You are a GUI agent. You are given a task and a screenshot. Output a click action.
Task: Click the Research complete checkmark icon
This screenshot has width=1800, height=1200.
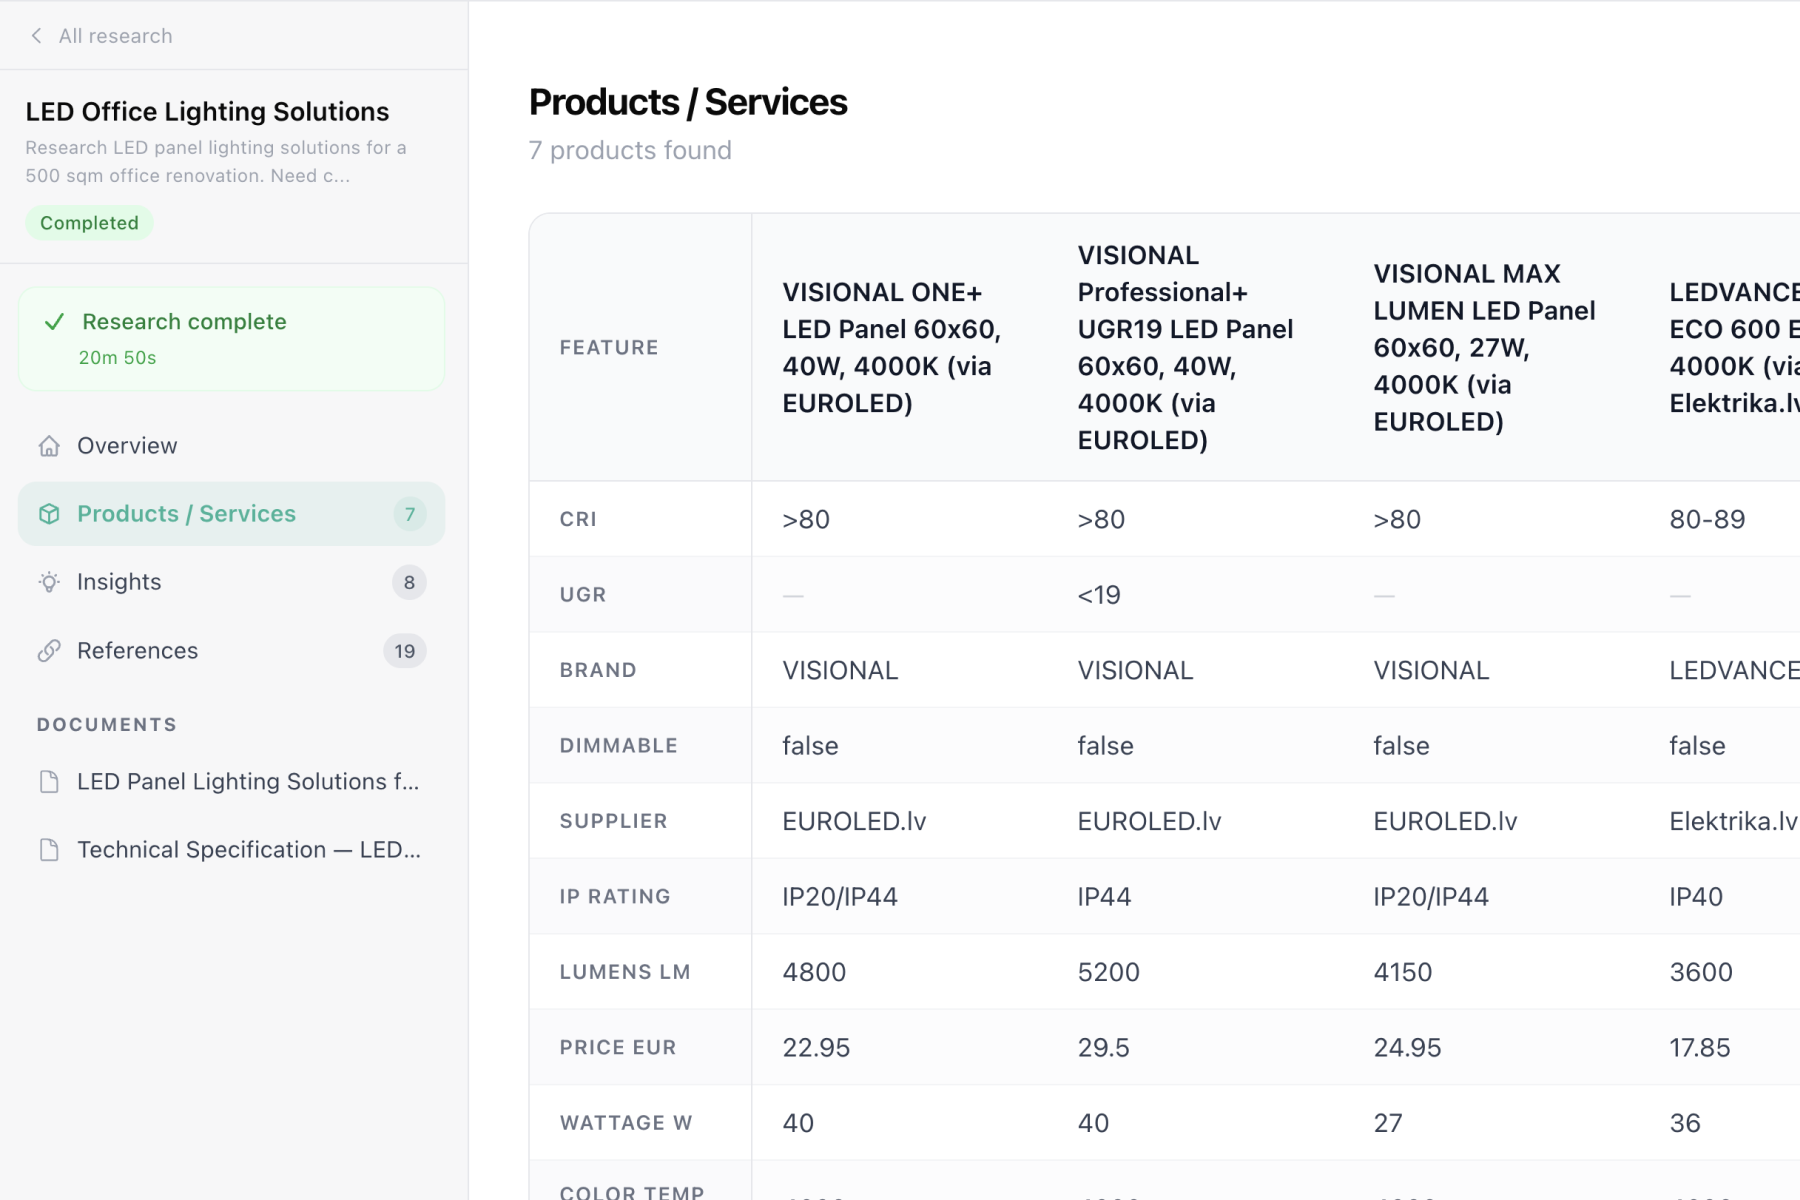(x=55, y=322)
